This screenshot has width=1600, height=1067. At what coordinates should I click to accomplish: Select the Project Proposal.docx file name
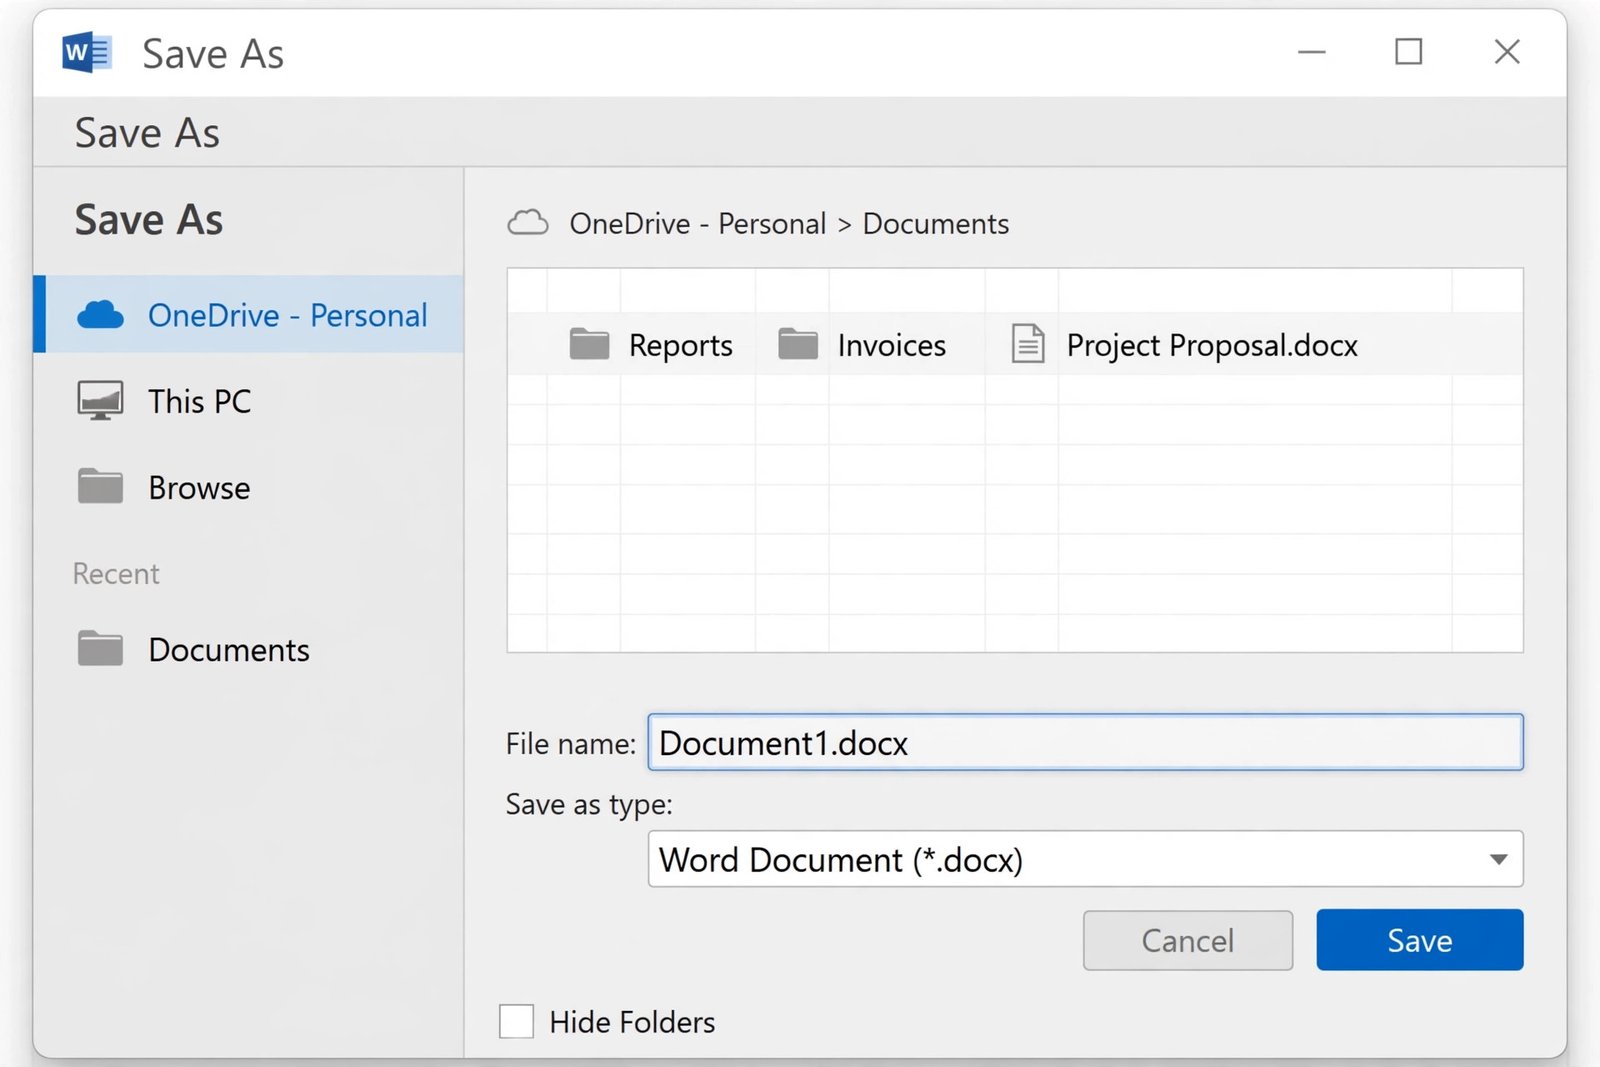click(1212, 345)
